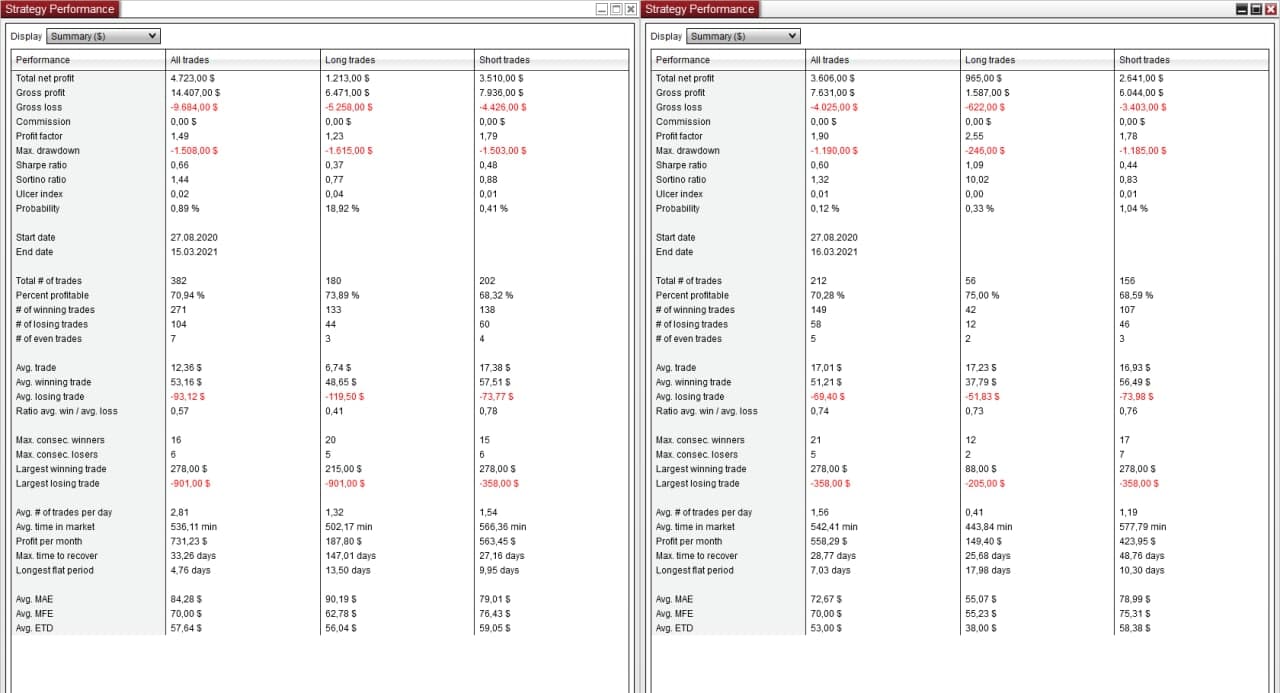Click right window's Long trades column header
Viewport: 1280px width, 693px height.
pyautogui.click(x=990, y=60)
